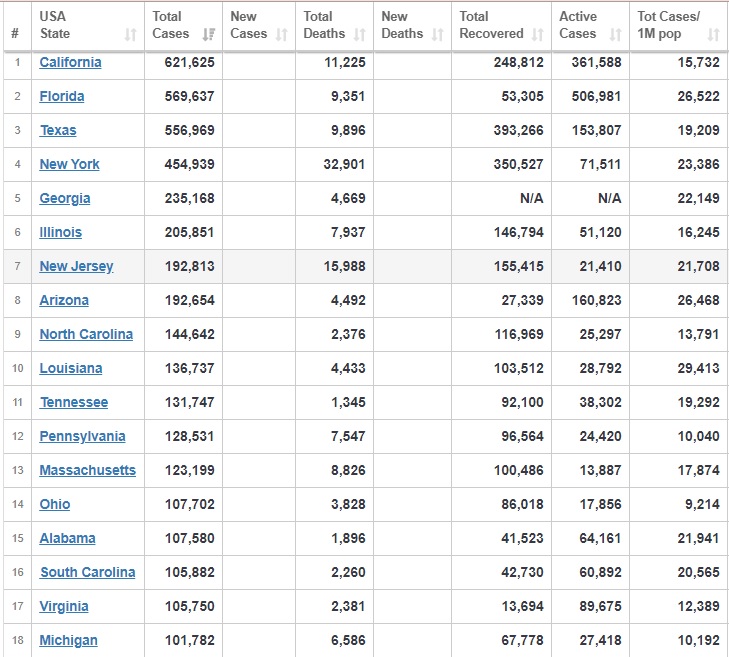Image resolution: width=729 pixels, height=657 pixels.
Task: Click Tot Cases/1M pop sort icon
Action: [713, 35]
